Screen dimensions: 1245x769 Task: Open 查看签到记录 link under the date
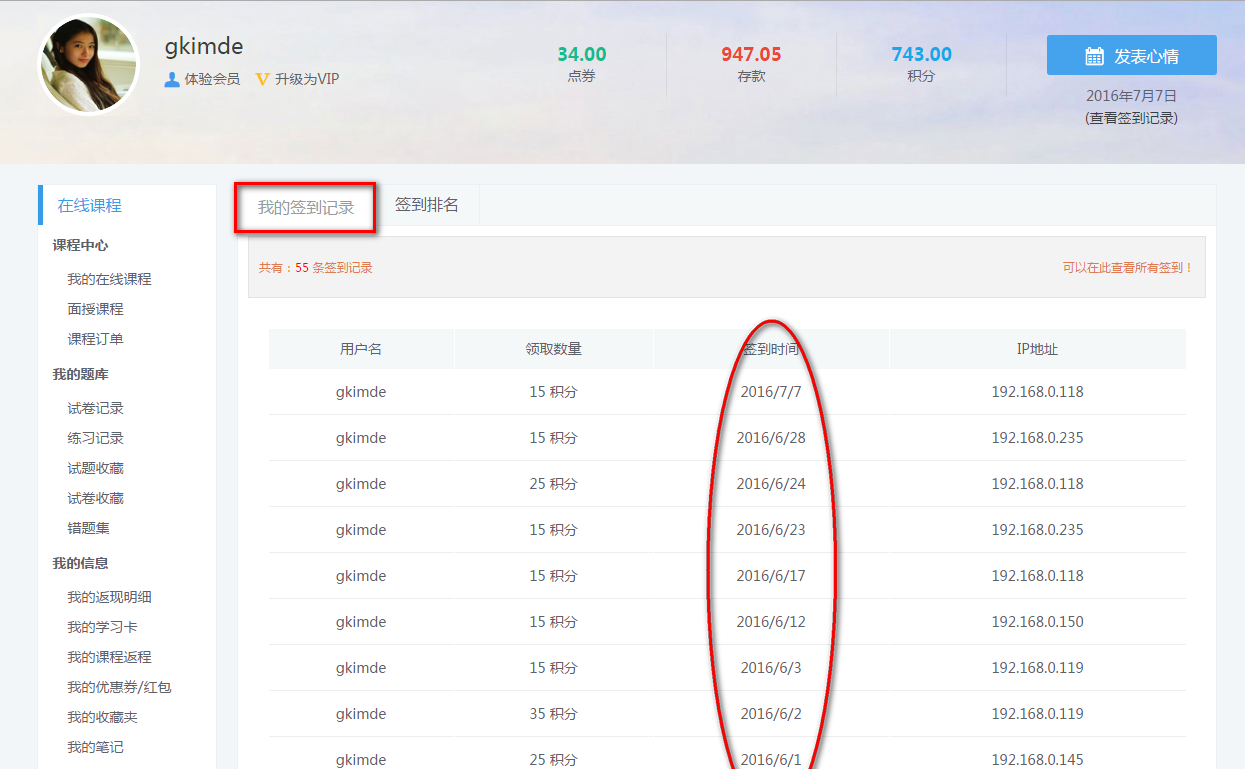(x=1131, y=118)
